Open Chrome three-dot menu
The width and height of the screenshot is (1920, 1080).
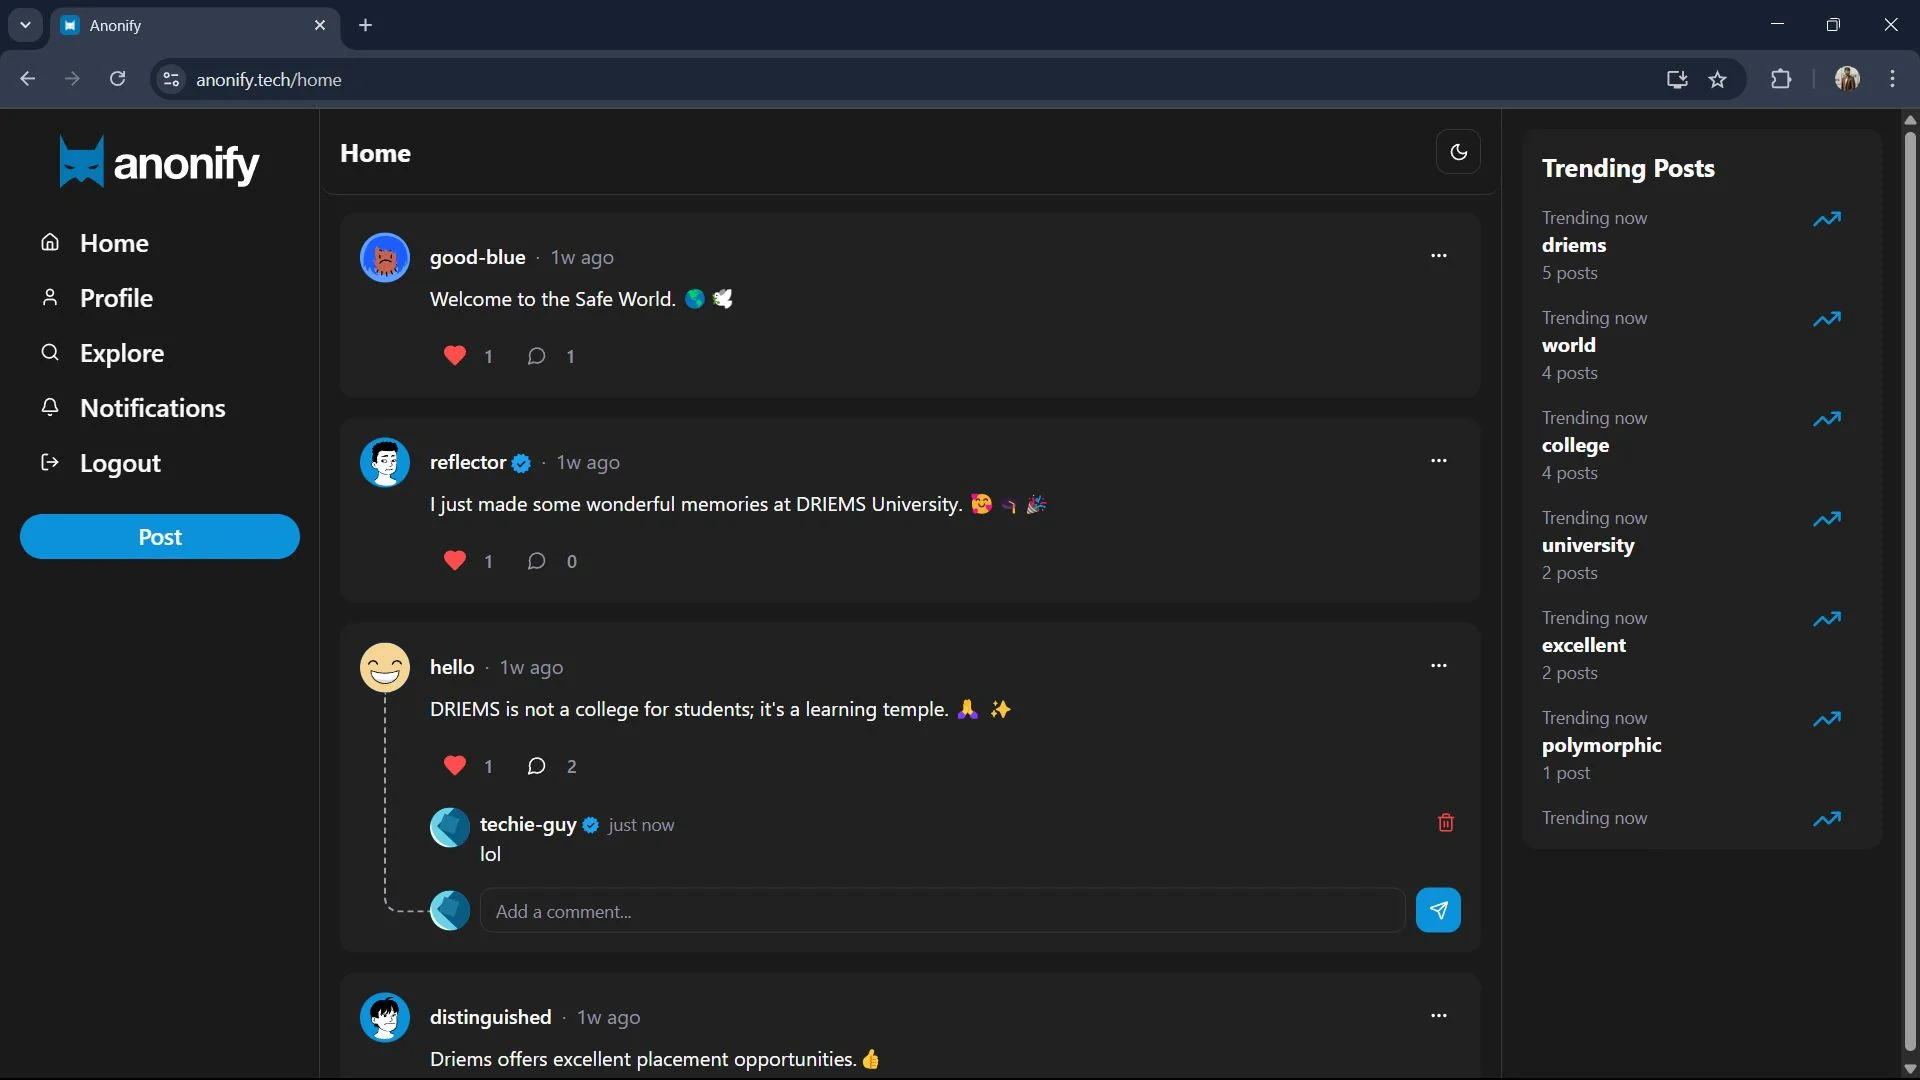(x=1892, y=79)
